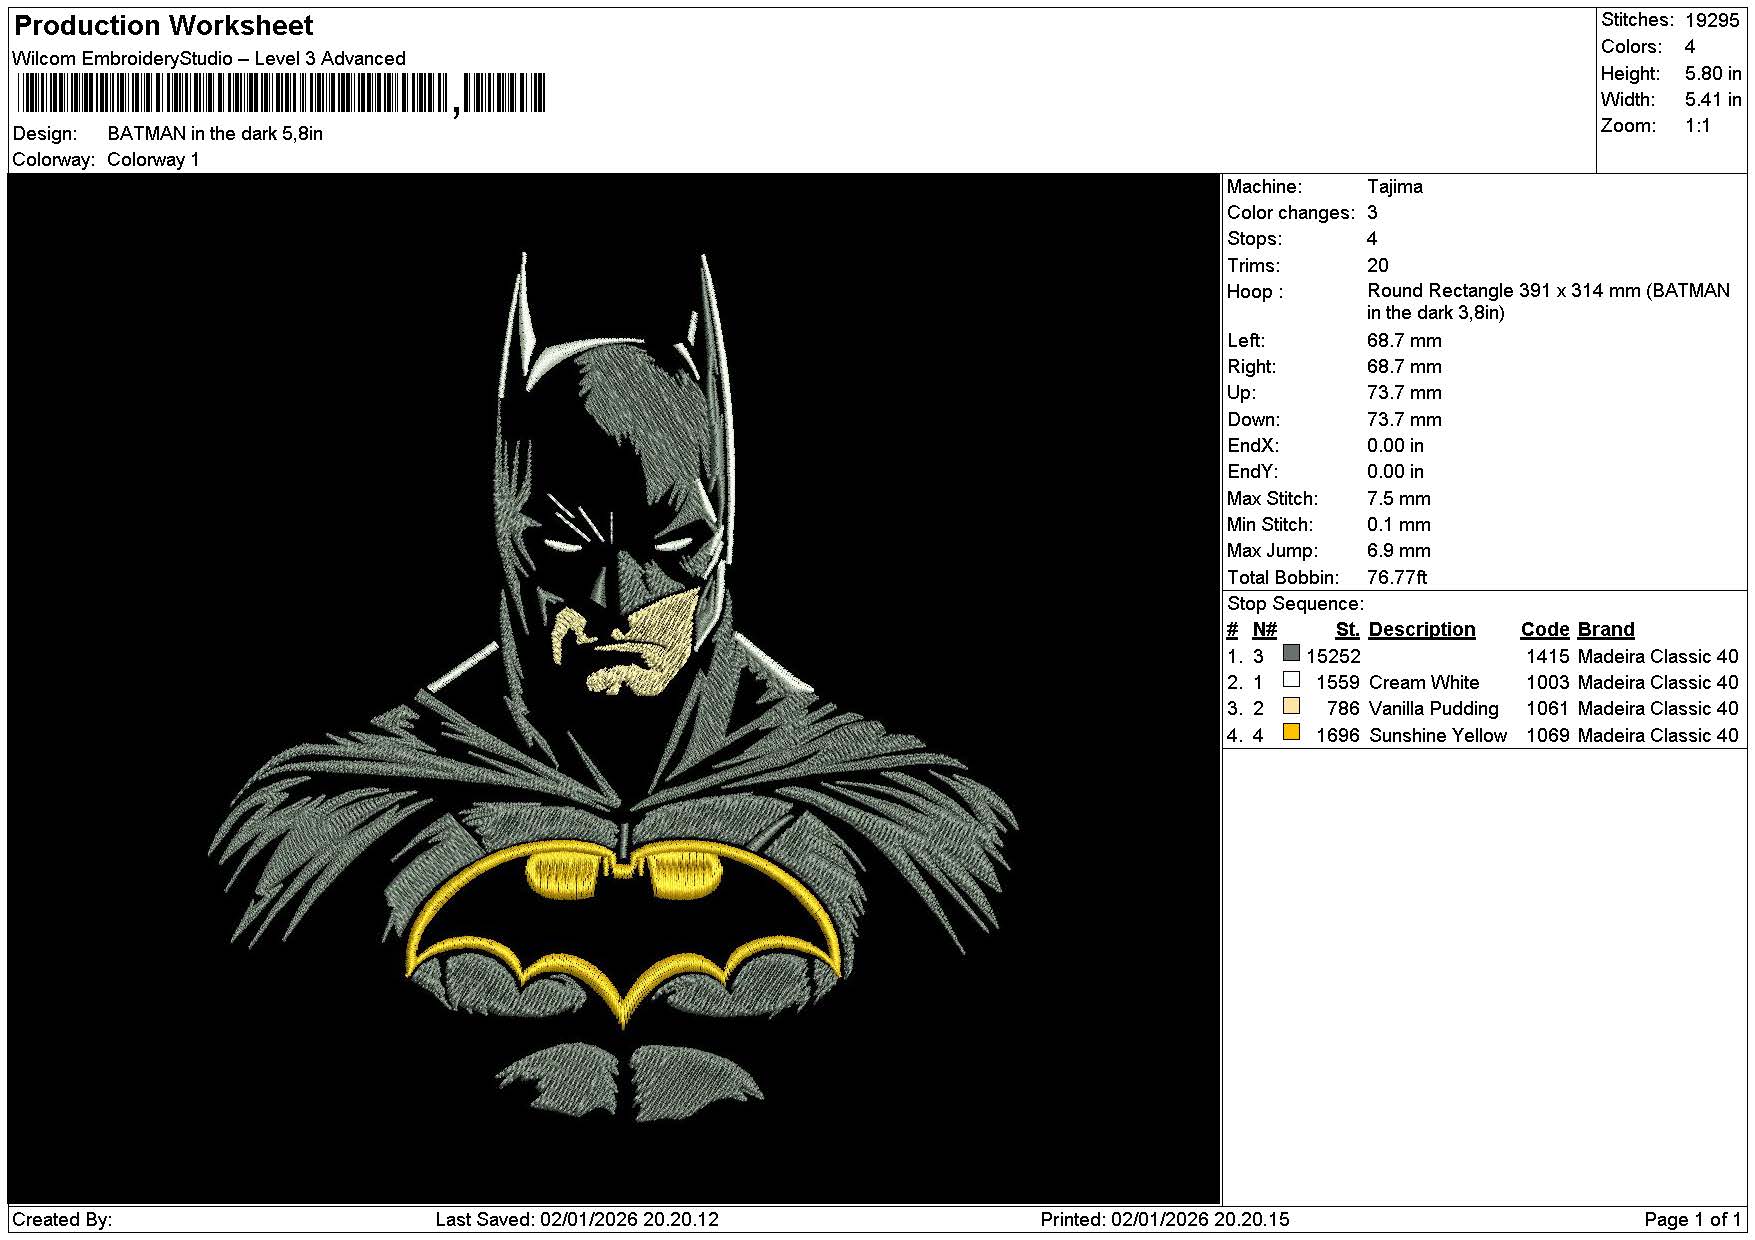Pick the Cream White color swatch
Screen dimensions: 1755x1240
(1291, 680)
